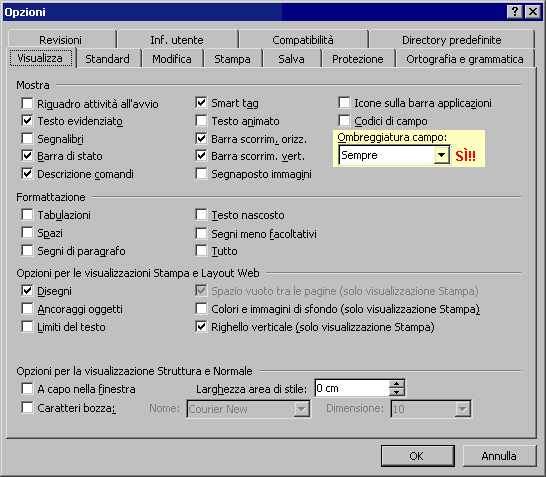The width and height of the screenshot is (546, 477).
Task: Close the Opzioni dialog with X
Action: [533, 12]
